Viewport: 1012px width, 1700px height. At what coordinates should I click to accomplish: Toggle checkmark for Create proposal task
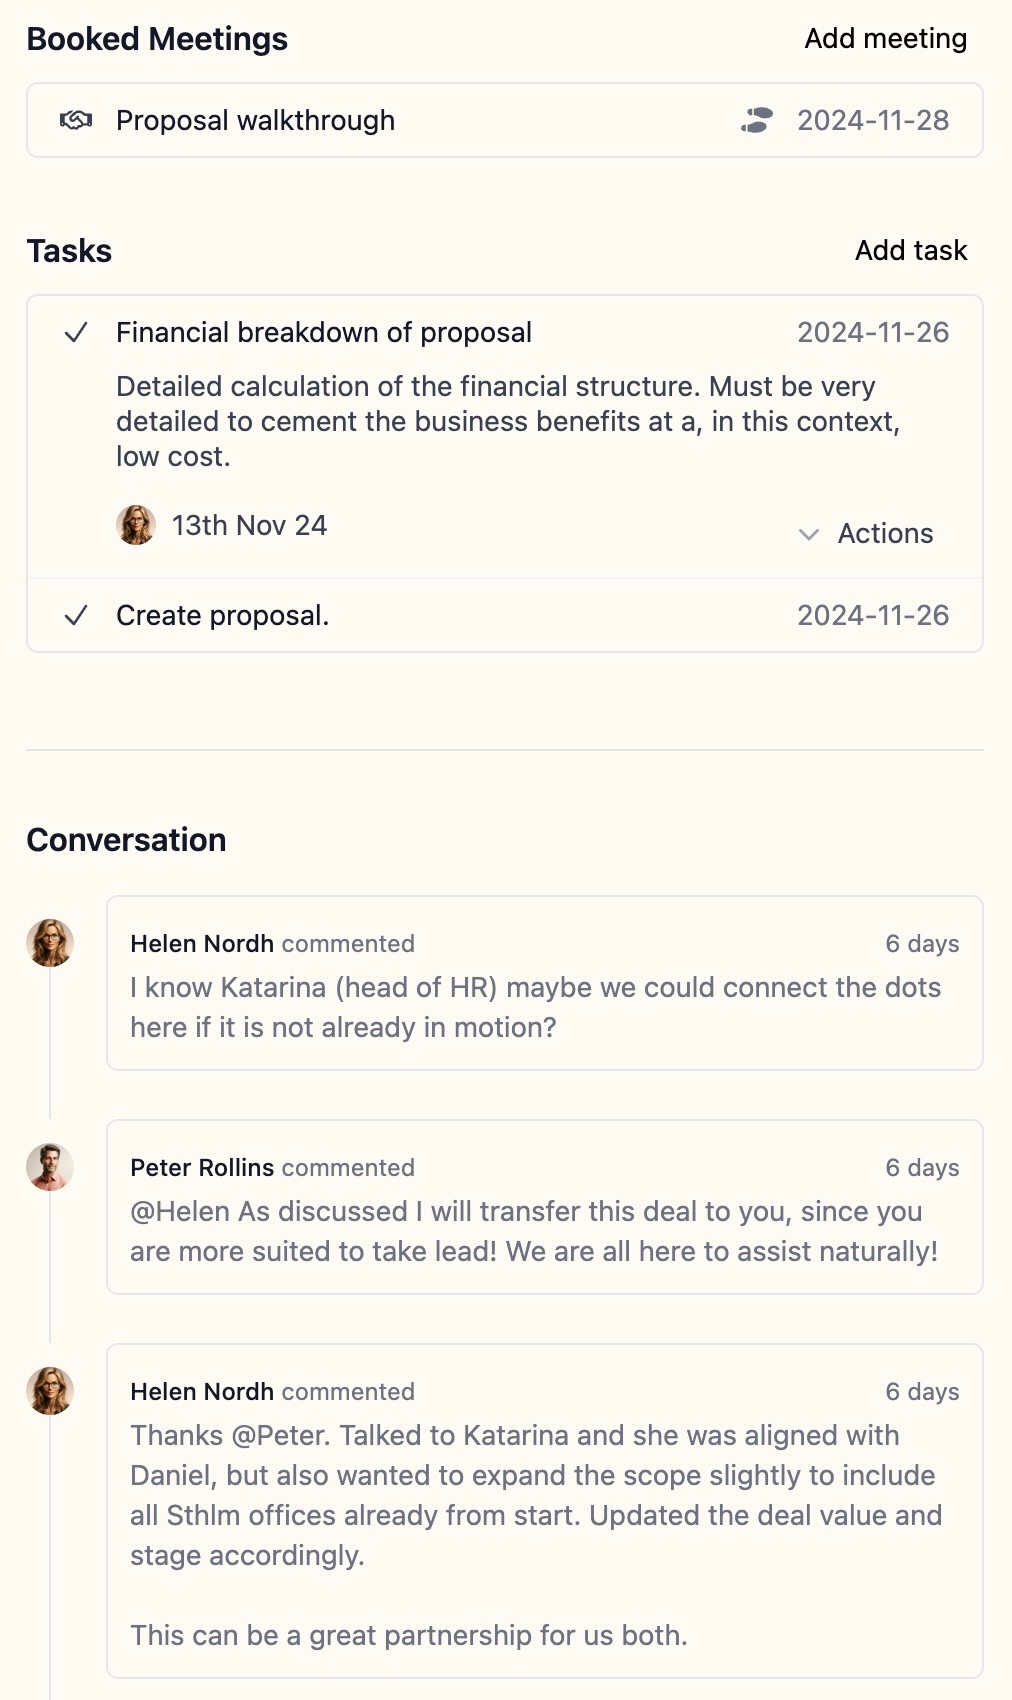(x=76, y=616)
